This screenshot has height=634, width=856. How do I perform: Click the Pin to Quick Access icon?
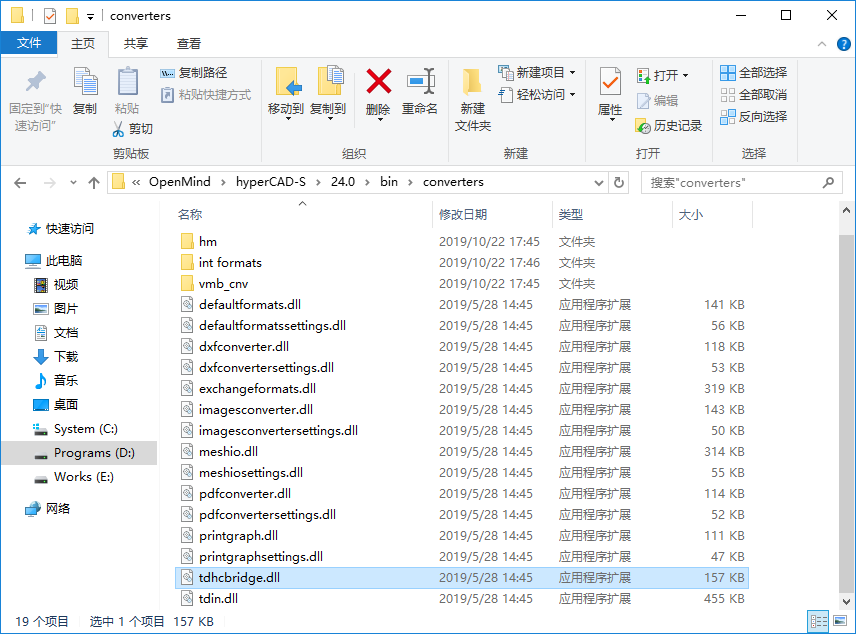point(36,82)
